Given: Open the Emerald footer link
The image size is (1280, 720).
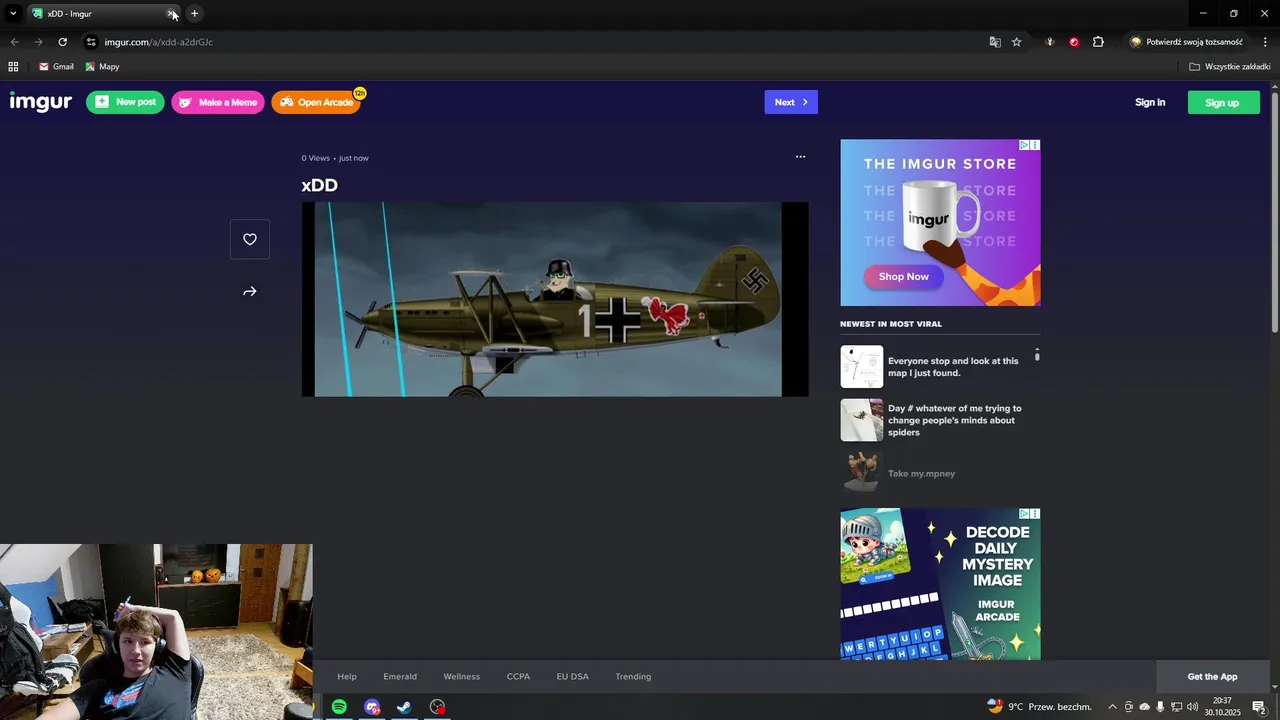Looking at the screenshot, I should 400,676.
